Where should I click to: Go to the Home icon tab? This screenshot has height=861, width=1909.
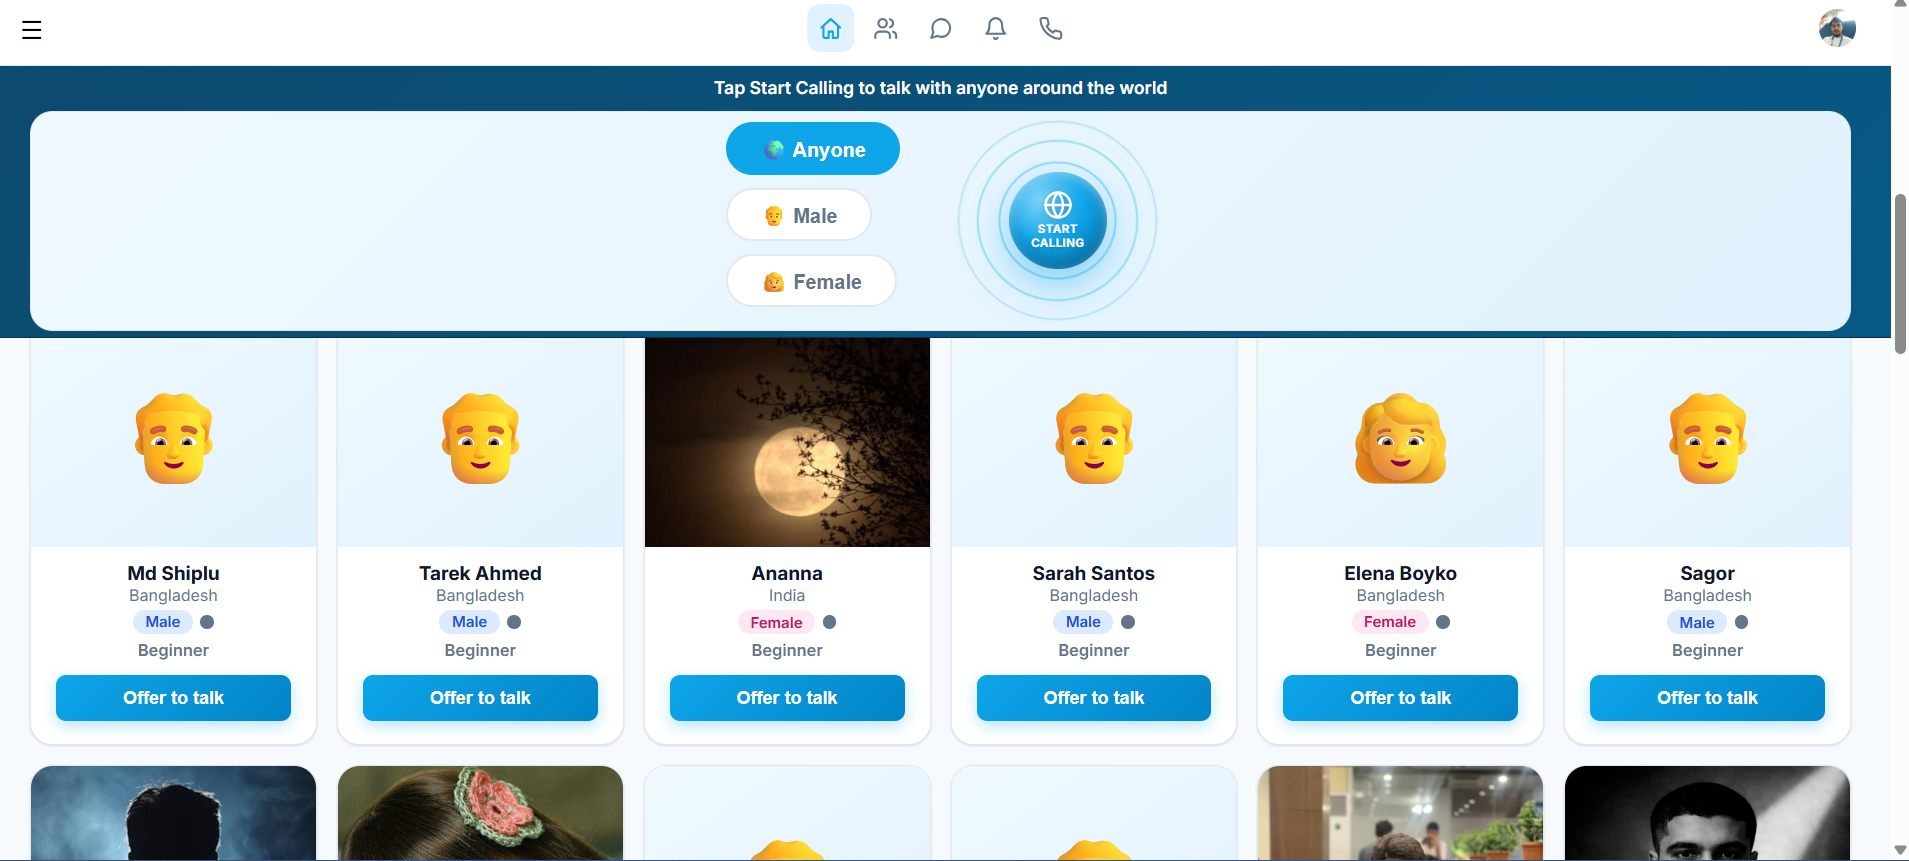click(831, 29)
